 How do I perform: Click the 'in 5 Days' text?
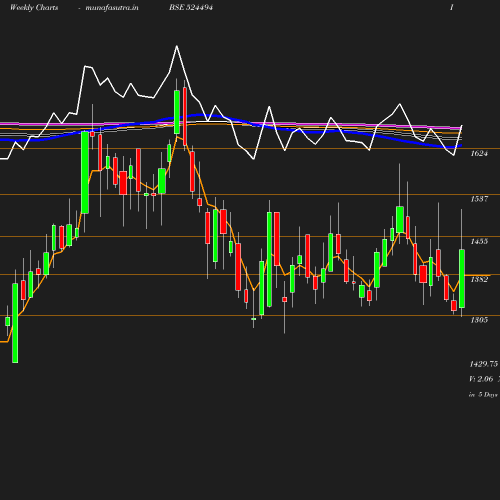click(x=483, y=395)
